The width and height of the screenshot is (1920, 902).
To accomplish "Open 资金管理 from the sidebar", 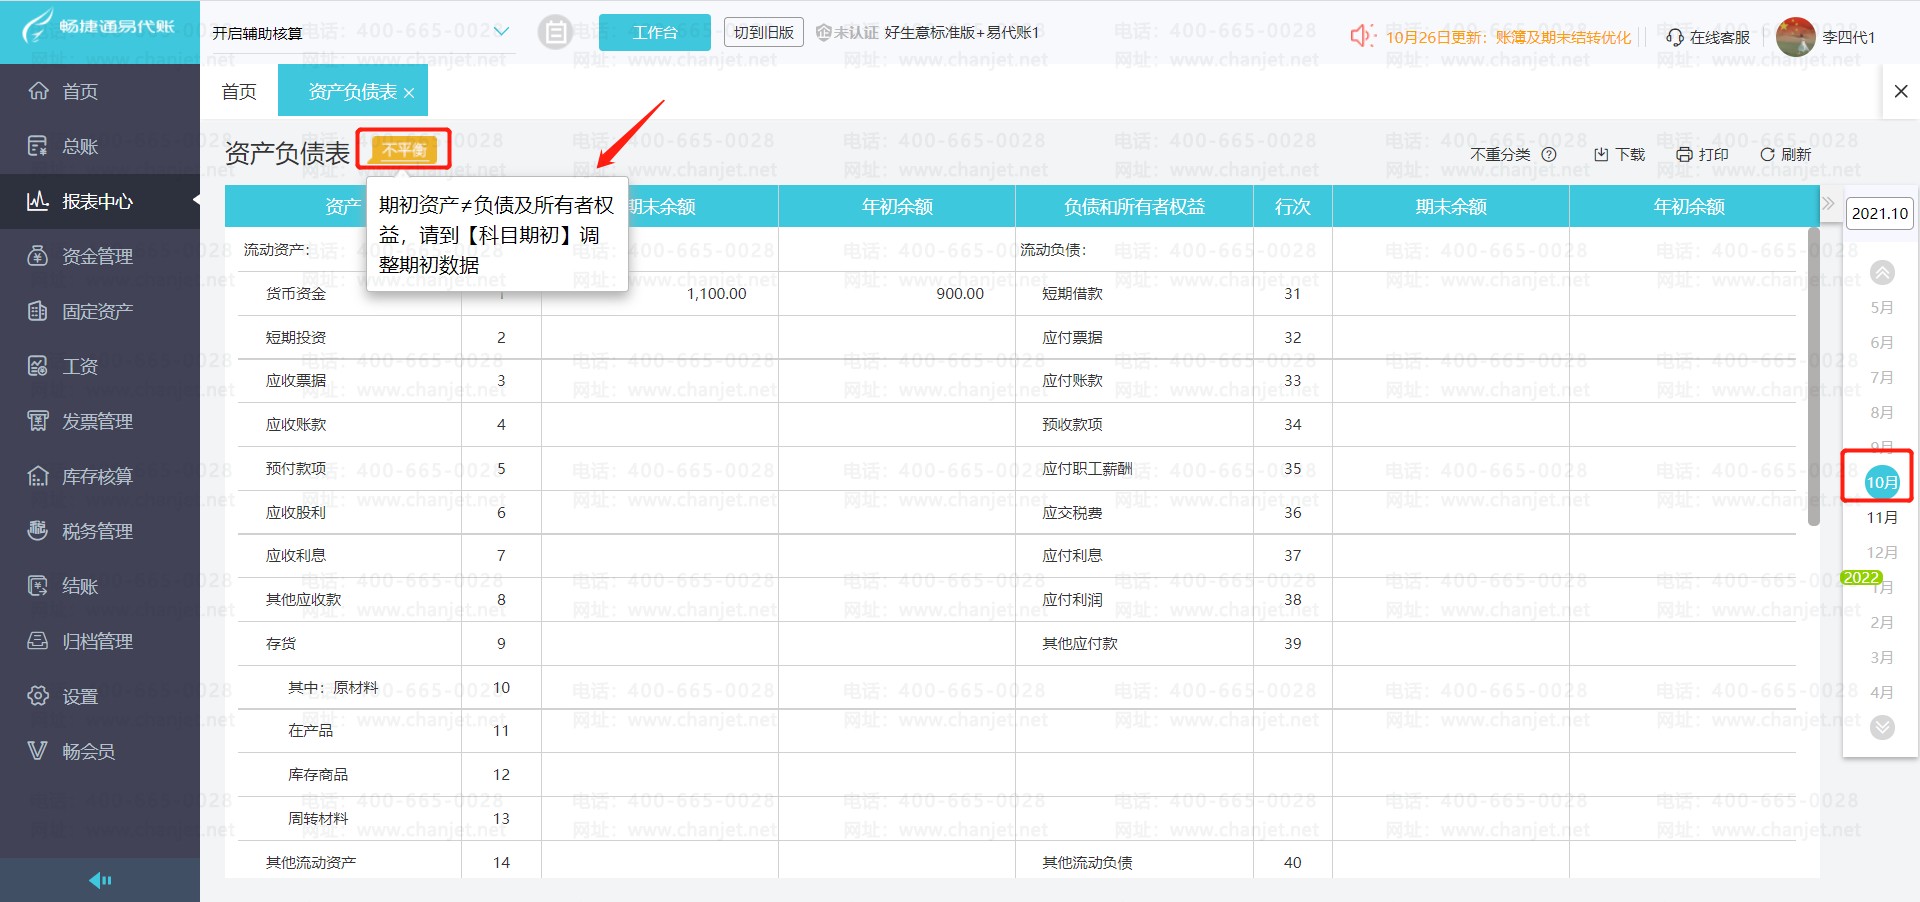I will 96,257.
